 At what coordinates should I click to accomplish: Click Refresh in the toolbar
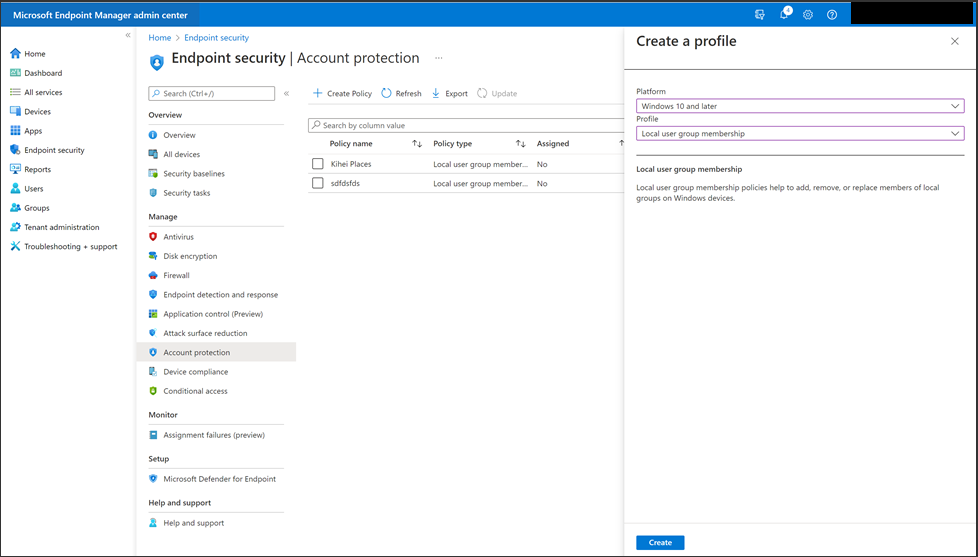tap(402, 94)
